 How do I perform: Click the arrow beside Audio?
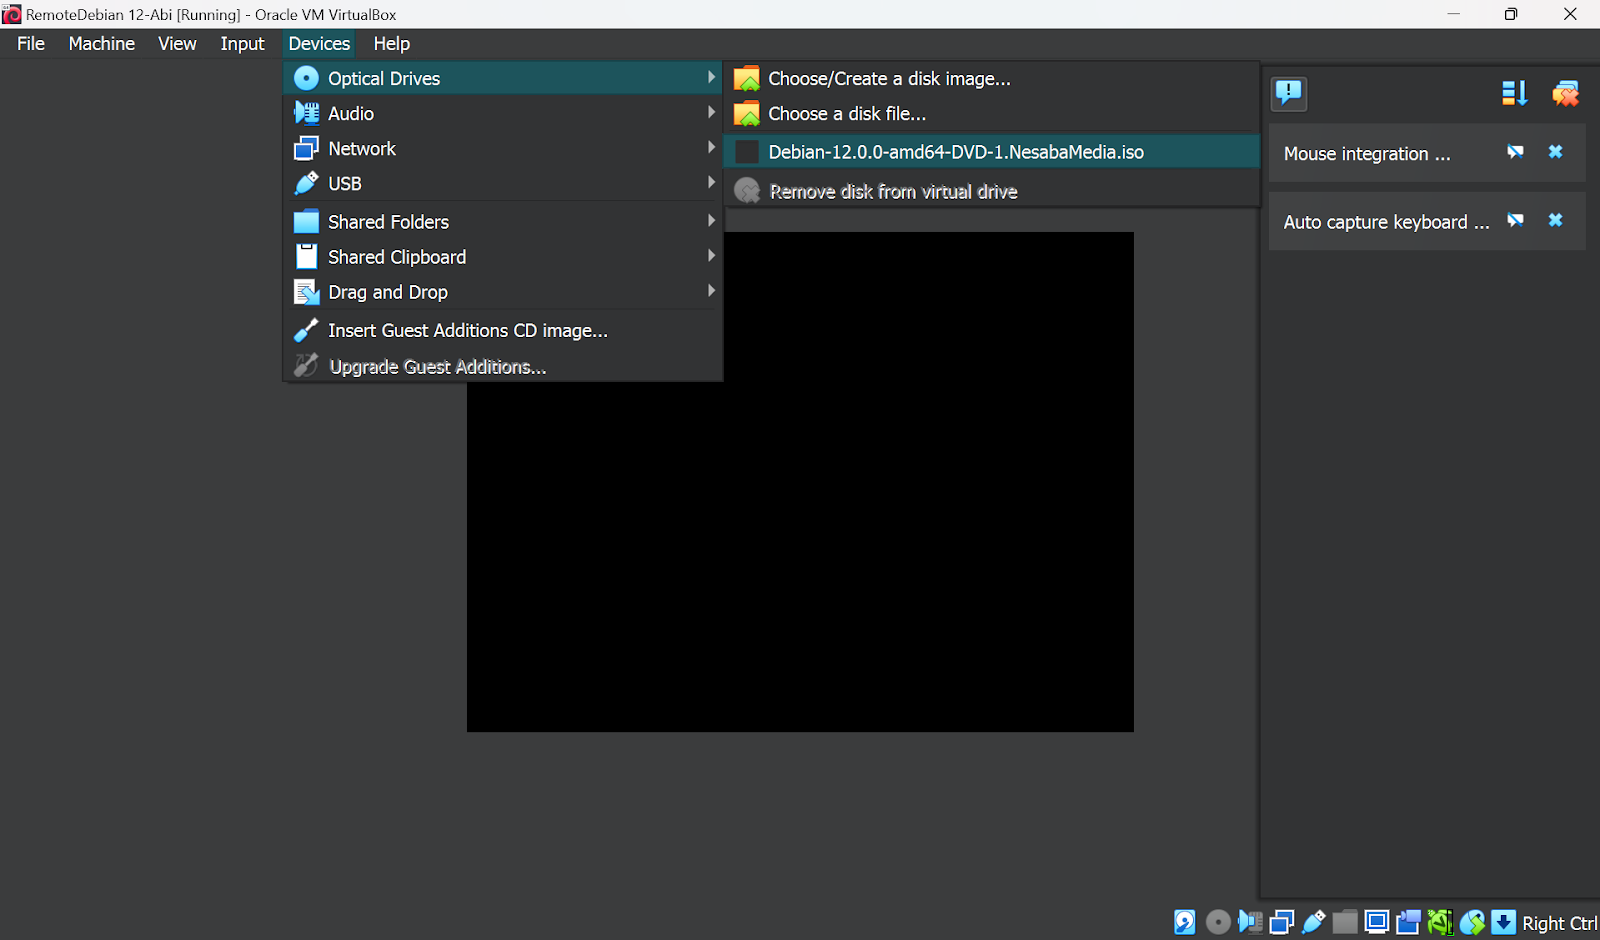tap(711, 112)
